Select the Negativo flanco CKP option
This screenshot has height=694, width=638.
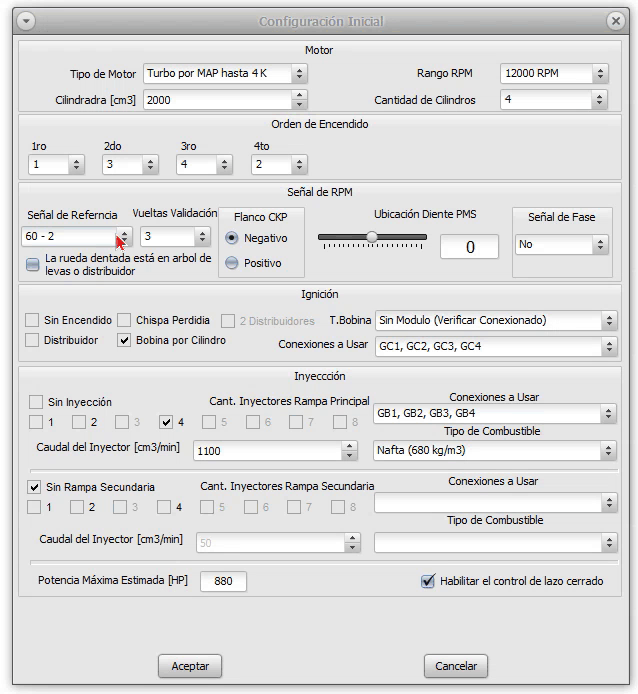coord(232,238)
